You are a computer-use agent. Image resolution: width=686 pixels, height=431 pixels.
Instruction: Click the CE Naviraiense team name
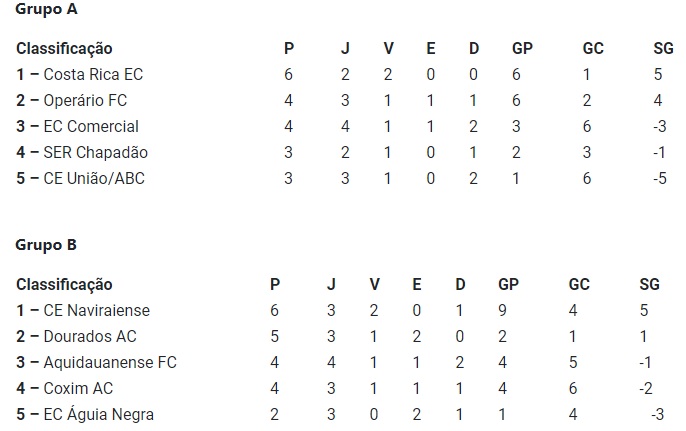[96, 310]
